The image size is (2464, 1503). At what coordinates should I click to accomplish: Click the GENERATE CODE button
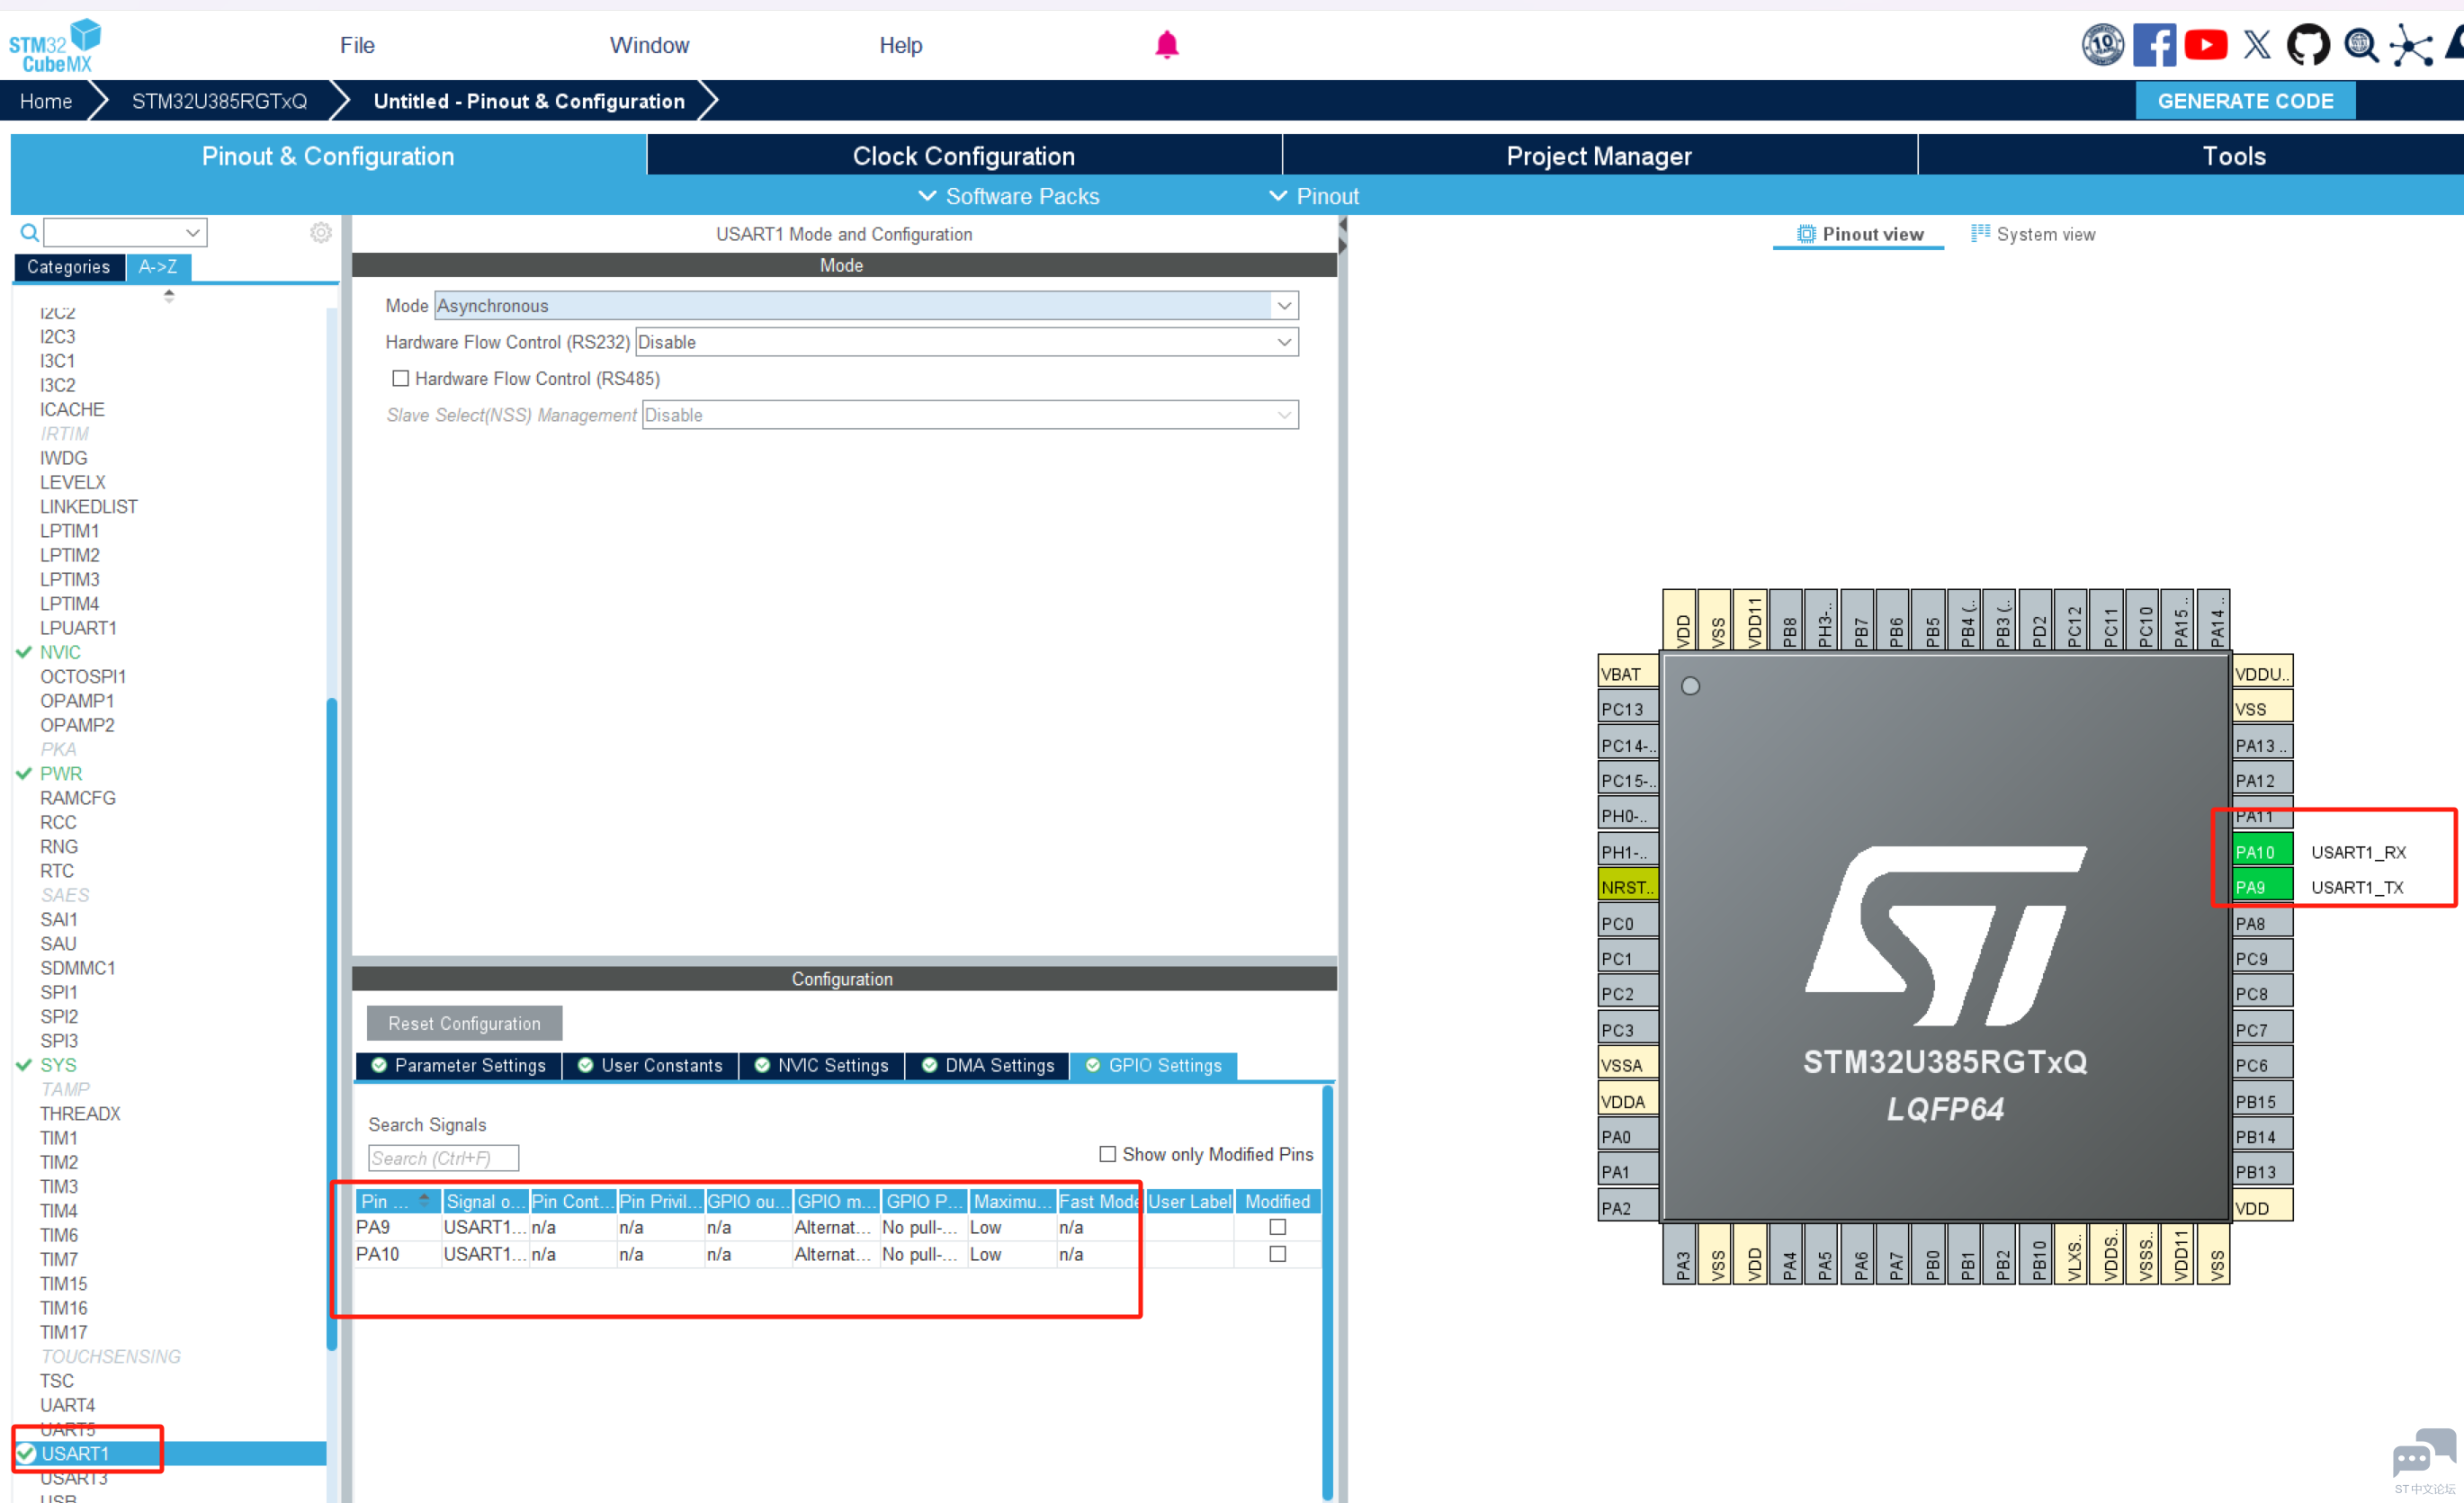tap(2245, 101)
